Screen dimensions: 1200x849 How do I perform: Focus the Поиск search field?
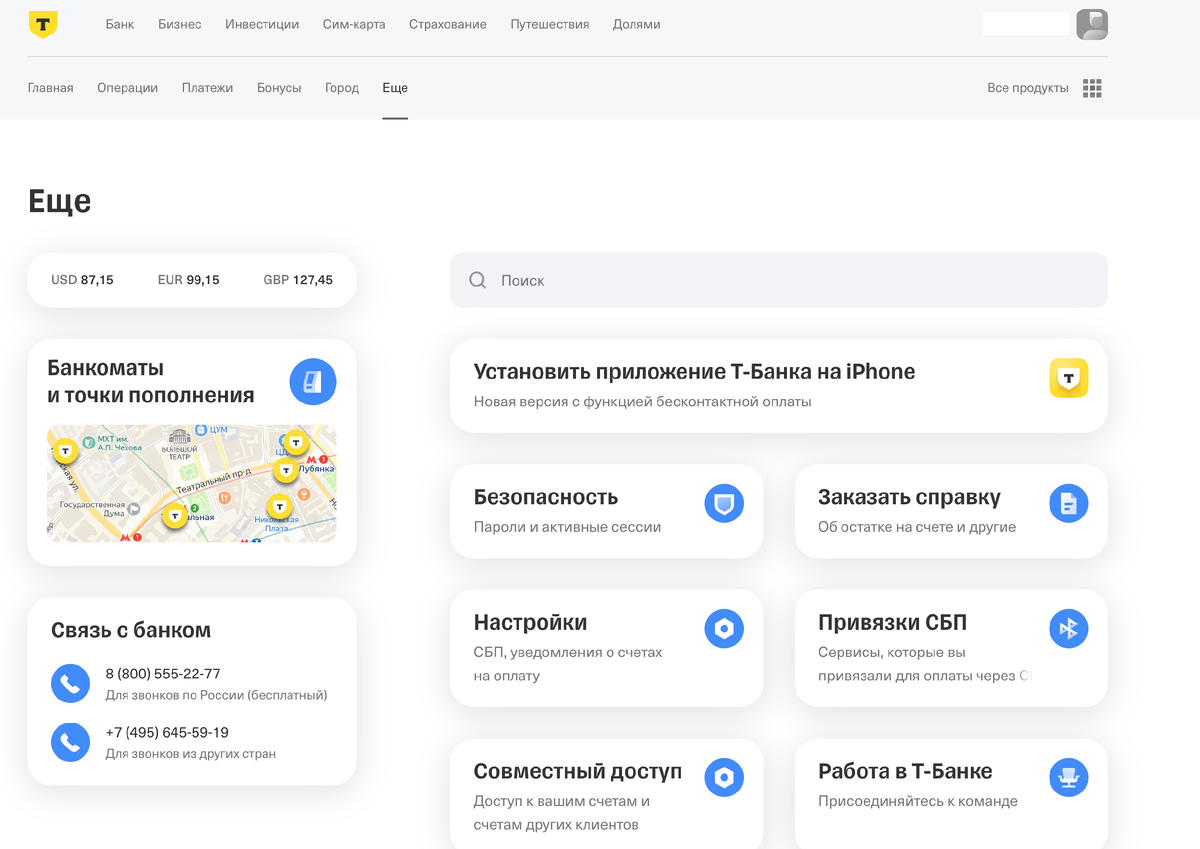tap(779, 280)
